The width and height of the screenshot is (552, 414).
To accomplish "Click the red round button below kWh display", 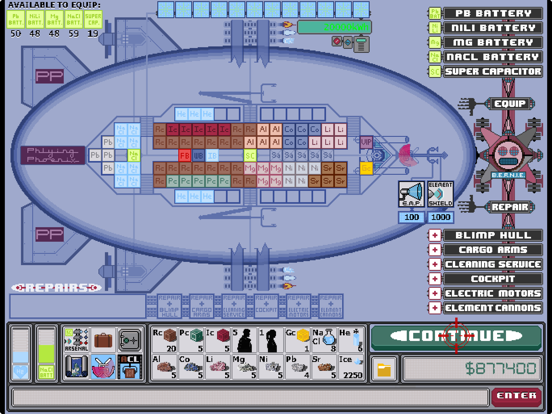I will [x=337, y=42].
